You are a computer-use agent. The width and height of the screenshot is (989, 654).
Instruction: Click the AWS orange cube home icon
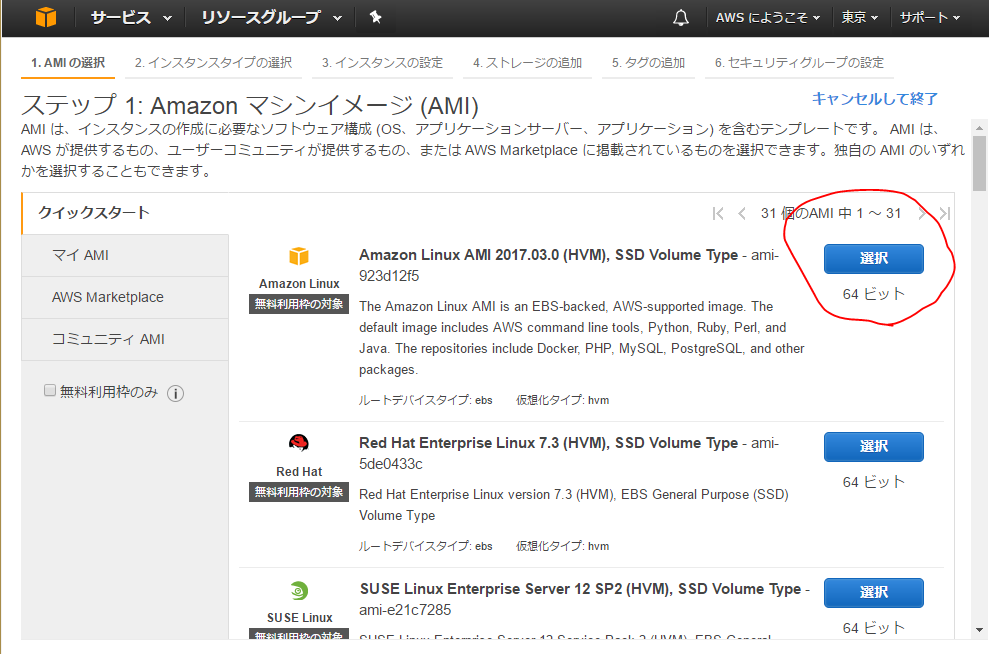pyautogui.click(x=45, y=17)
